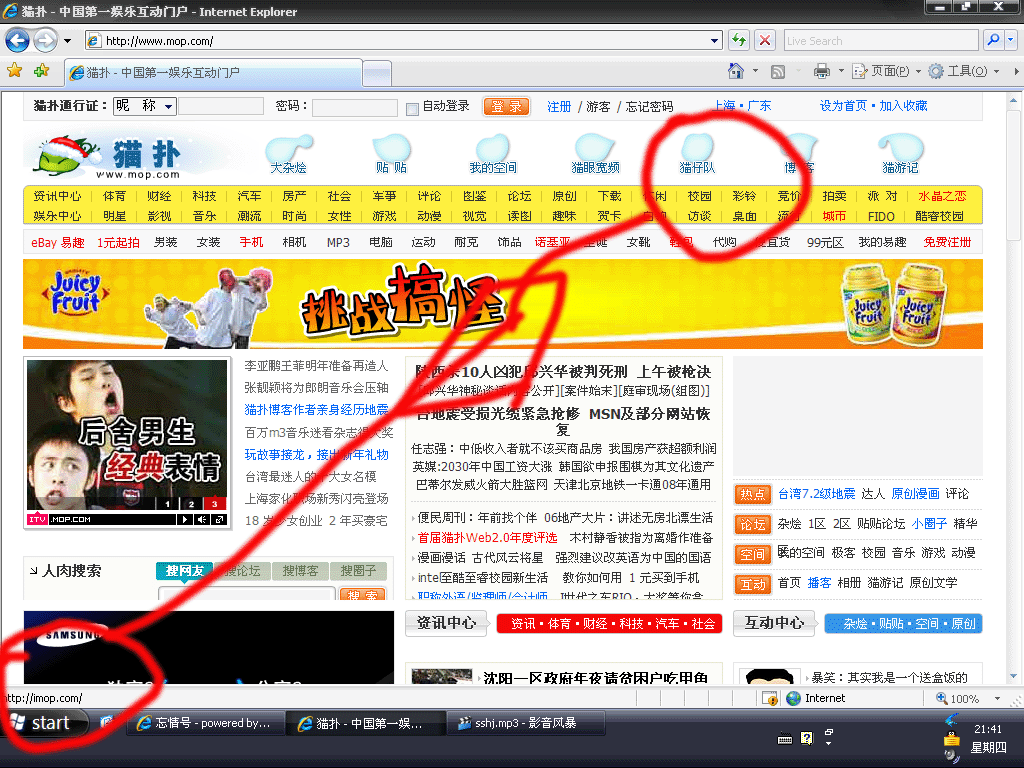The width and height of the screenshot is (1024, 768).
Task: Refresh the page with the green arrows icon
Action: pyautogui.click(x=739, y=40)
